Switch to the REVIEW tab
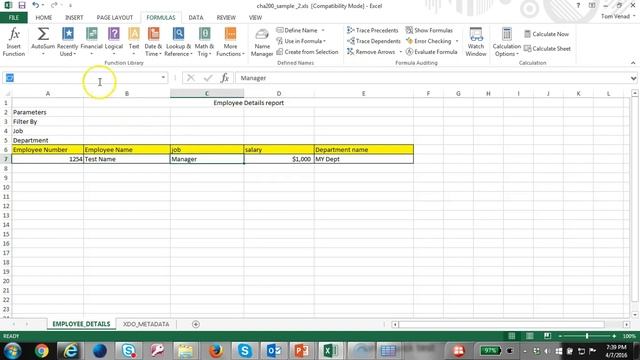 click(226, 18)
